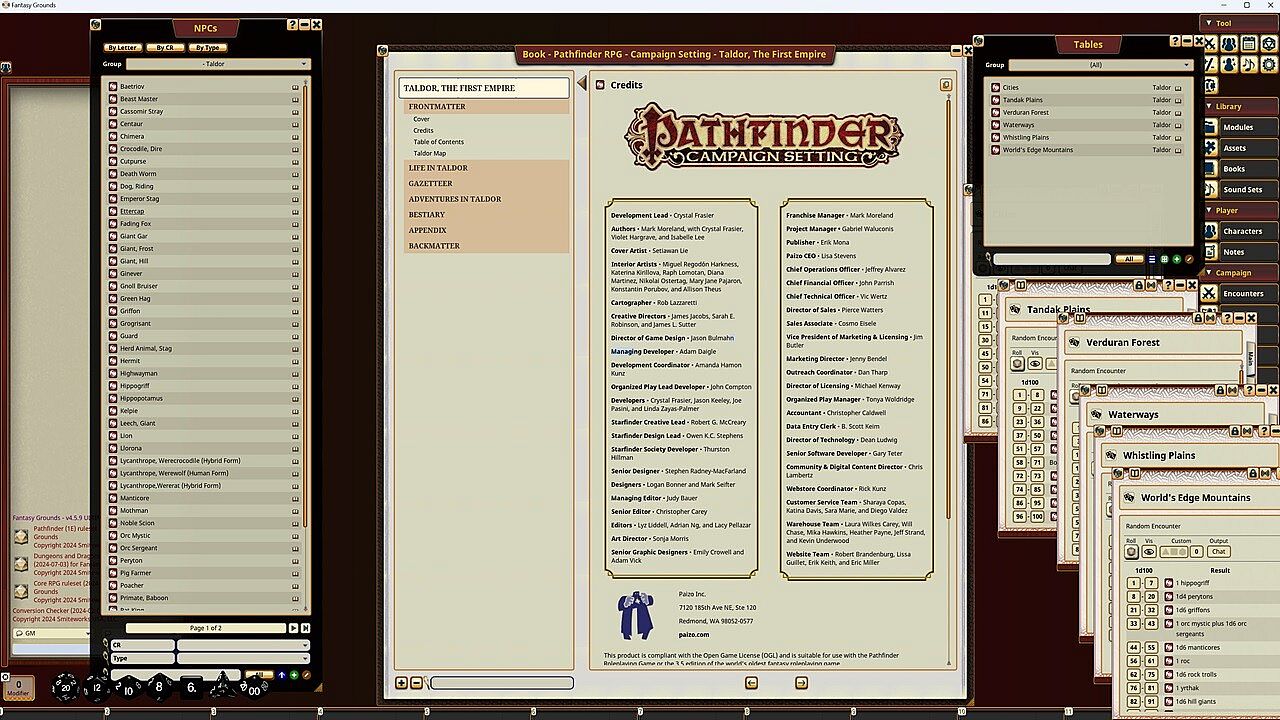Toggle visibility eye in Tandak Plains table
1280x720 pixels.
(1037, 364)
